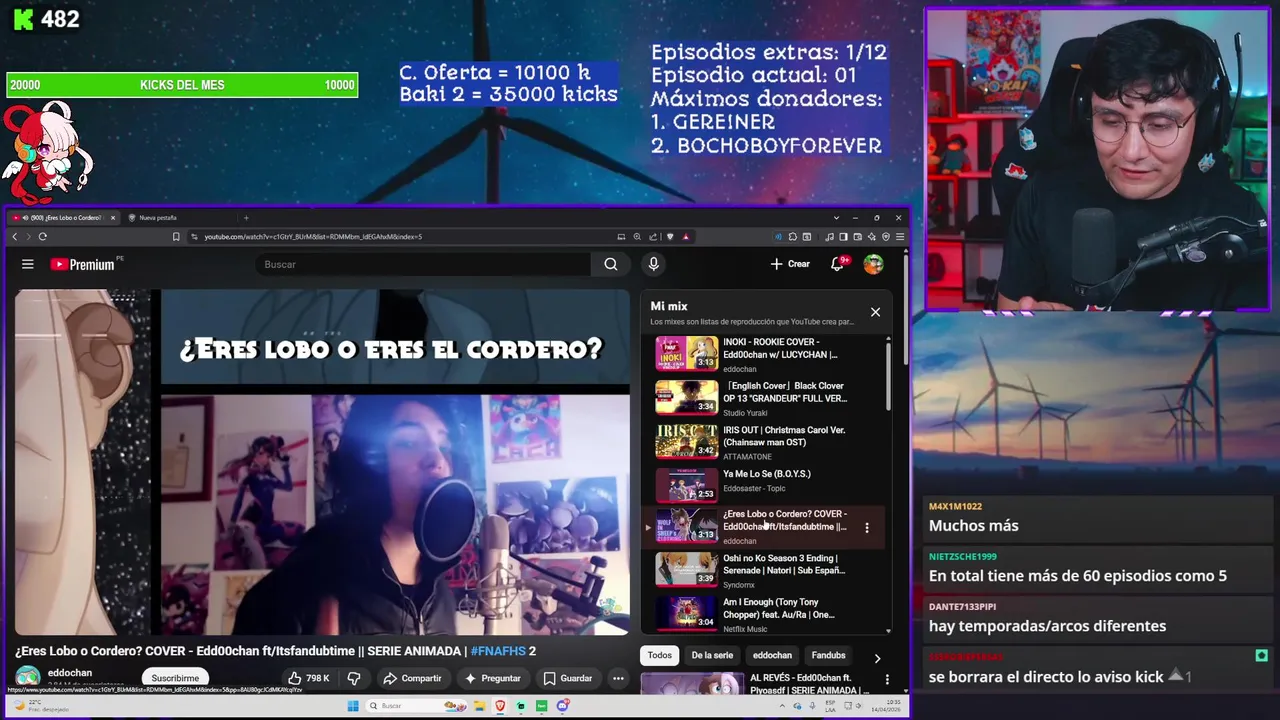Viewport: 1280px width, 720px height.
Task: Click the Suscribirme button
Action: [x=175, y=678]
